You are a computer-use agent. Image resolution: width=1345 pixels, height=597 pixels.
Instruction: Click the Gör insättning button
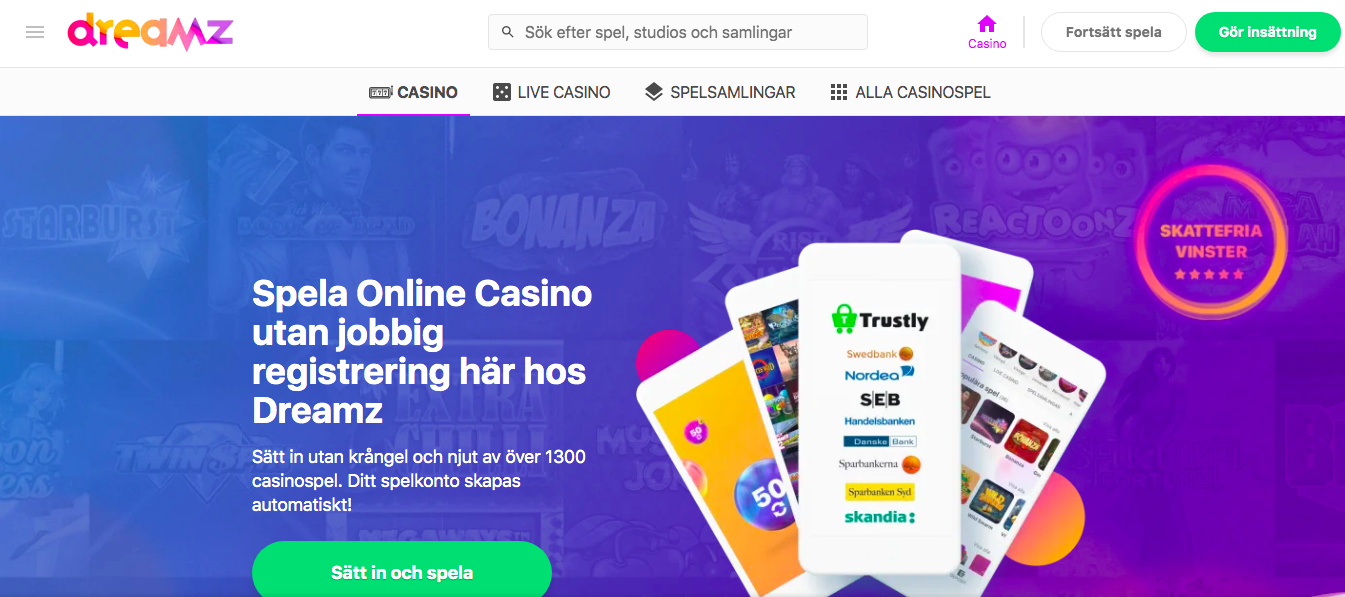coord(1267,32)
